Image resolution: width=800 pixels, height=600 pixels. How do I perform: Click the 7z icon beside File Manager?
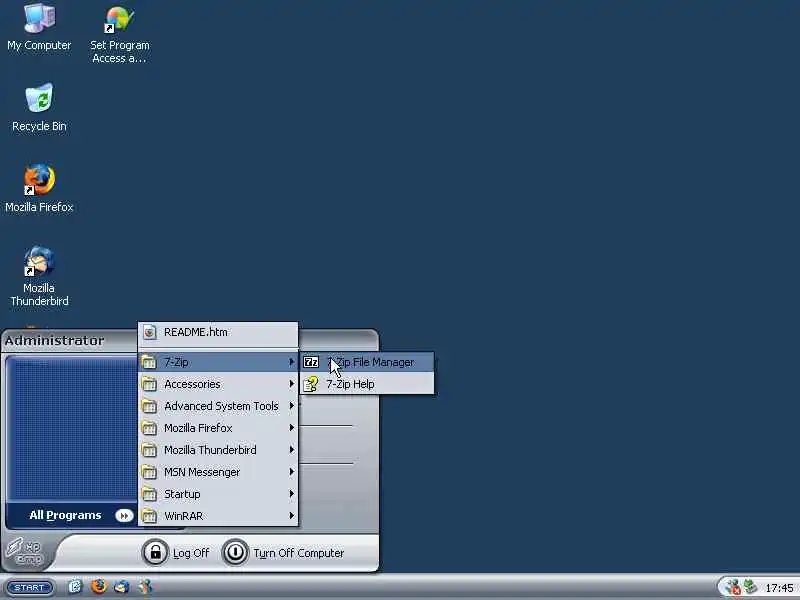tap(311, 362)
